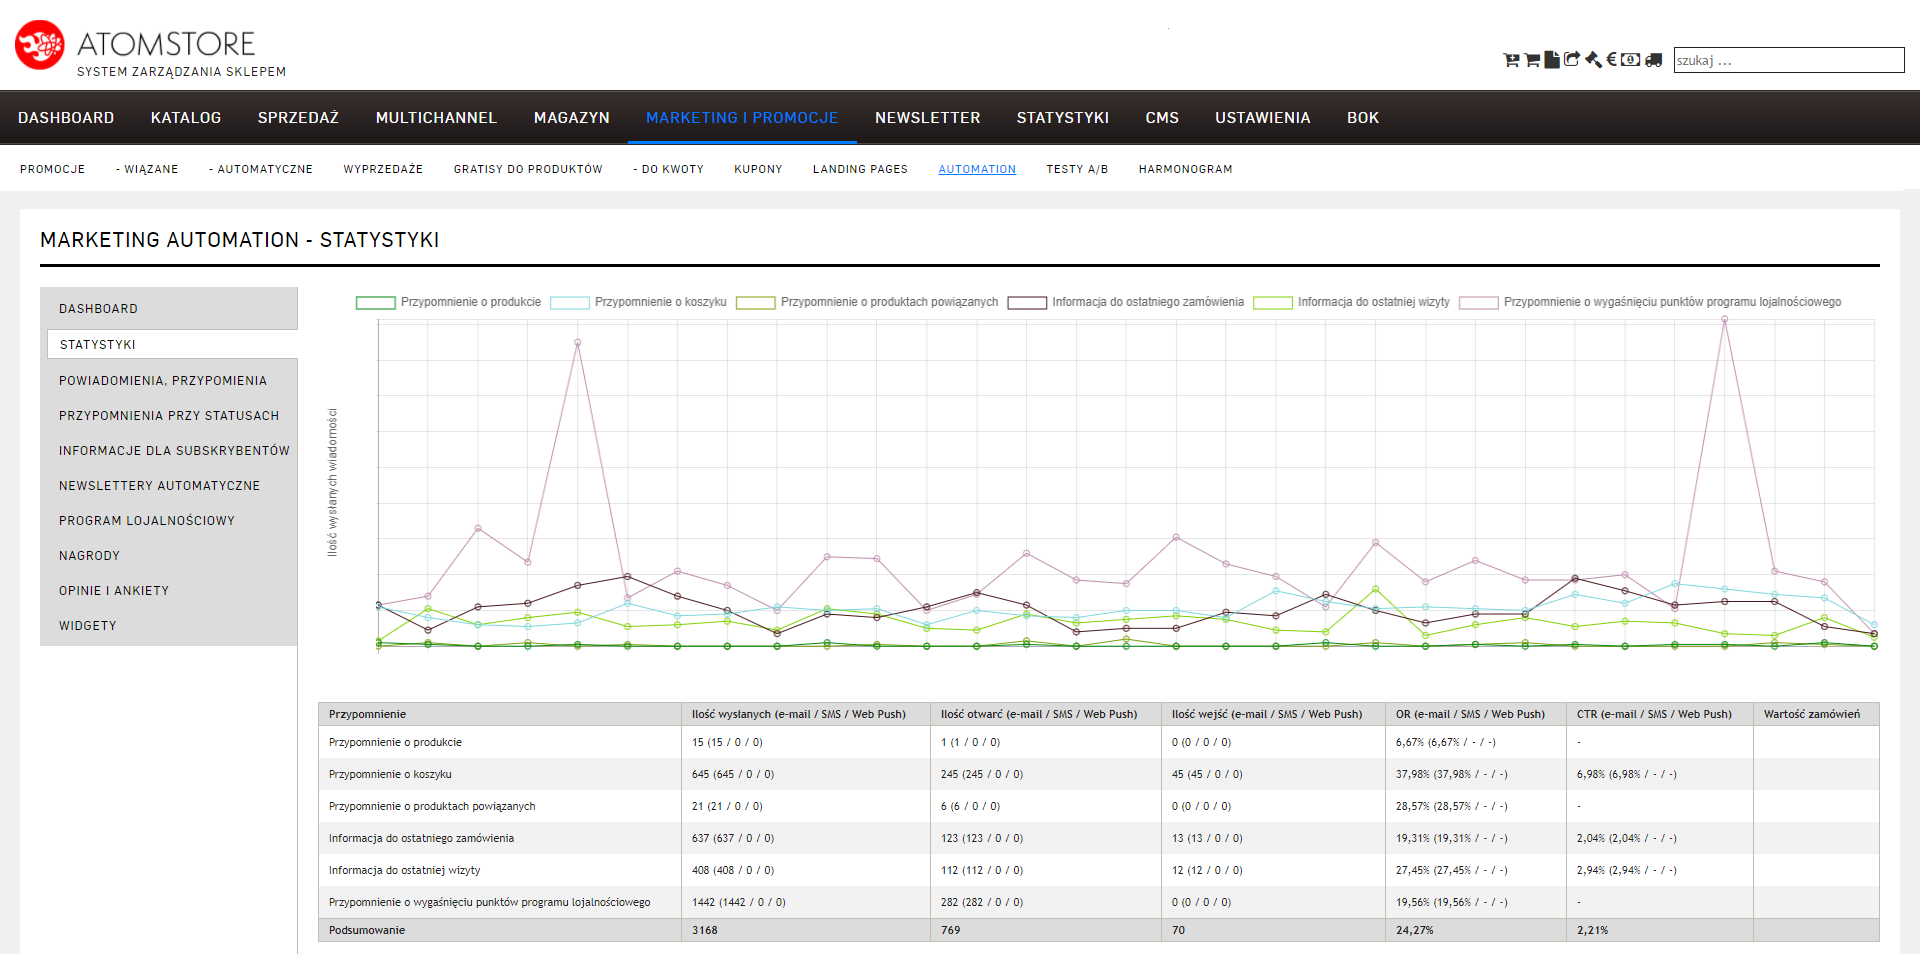This screenshot has height=954, width=1920.
Task: Toggle Informacja do ostatniego zamówienia series
Action: coord(1126,302)
